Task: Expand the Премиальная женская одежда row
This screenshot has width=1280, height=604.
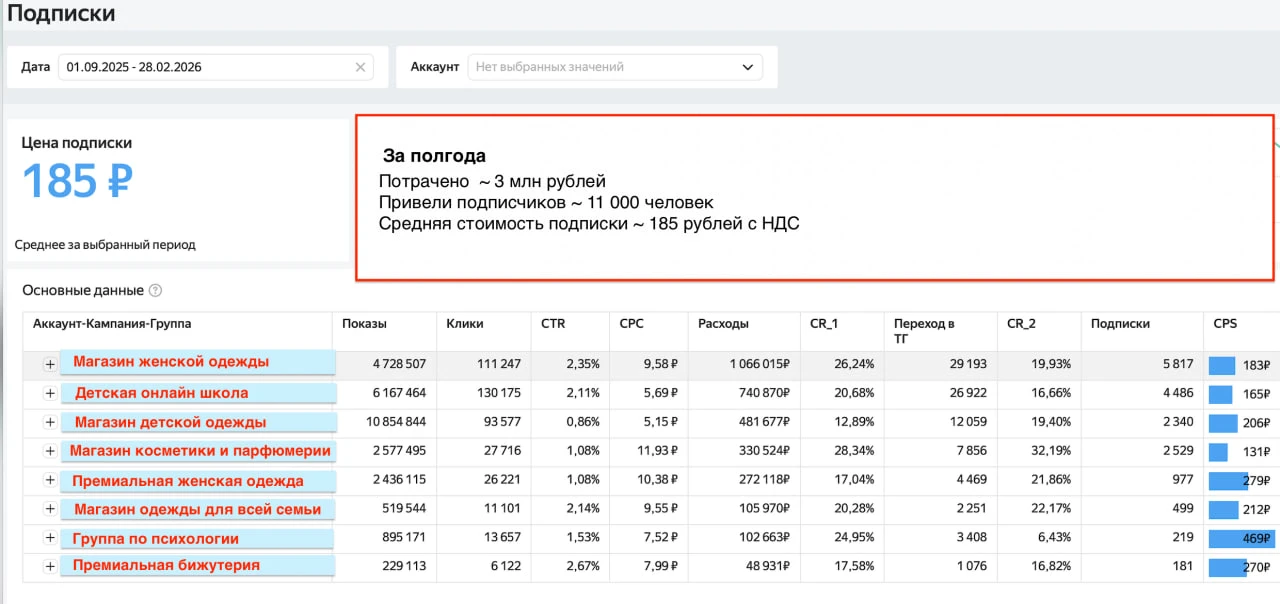Action: click(x=49, y=481)
